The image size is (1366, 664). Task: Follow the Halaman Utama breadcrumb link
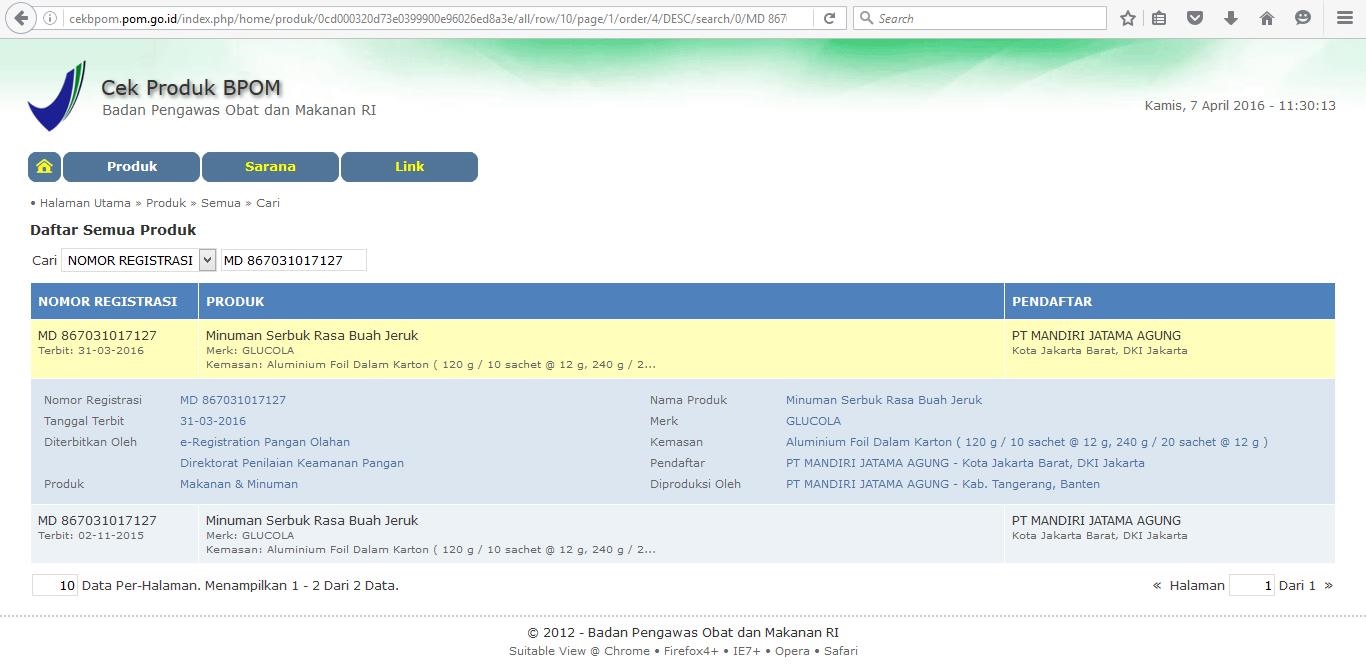click(85, 203)
